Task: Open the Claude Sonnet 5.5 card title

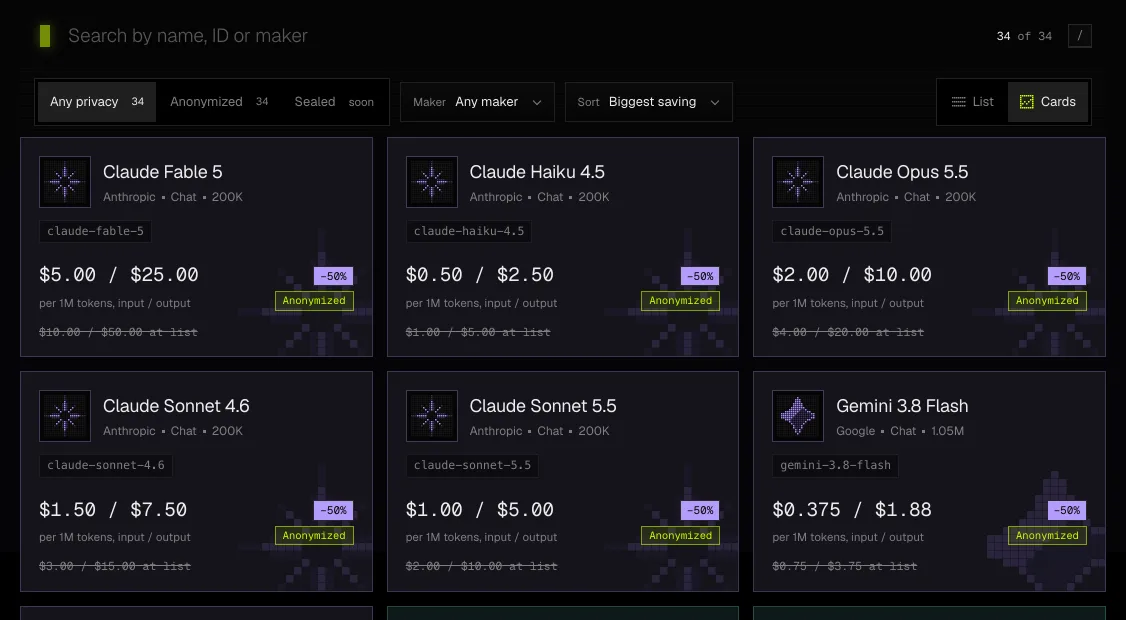Action: [543, 406]
